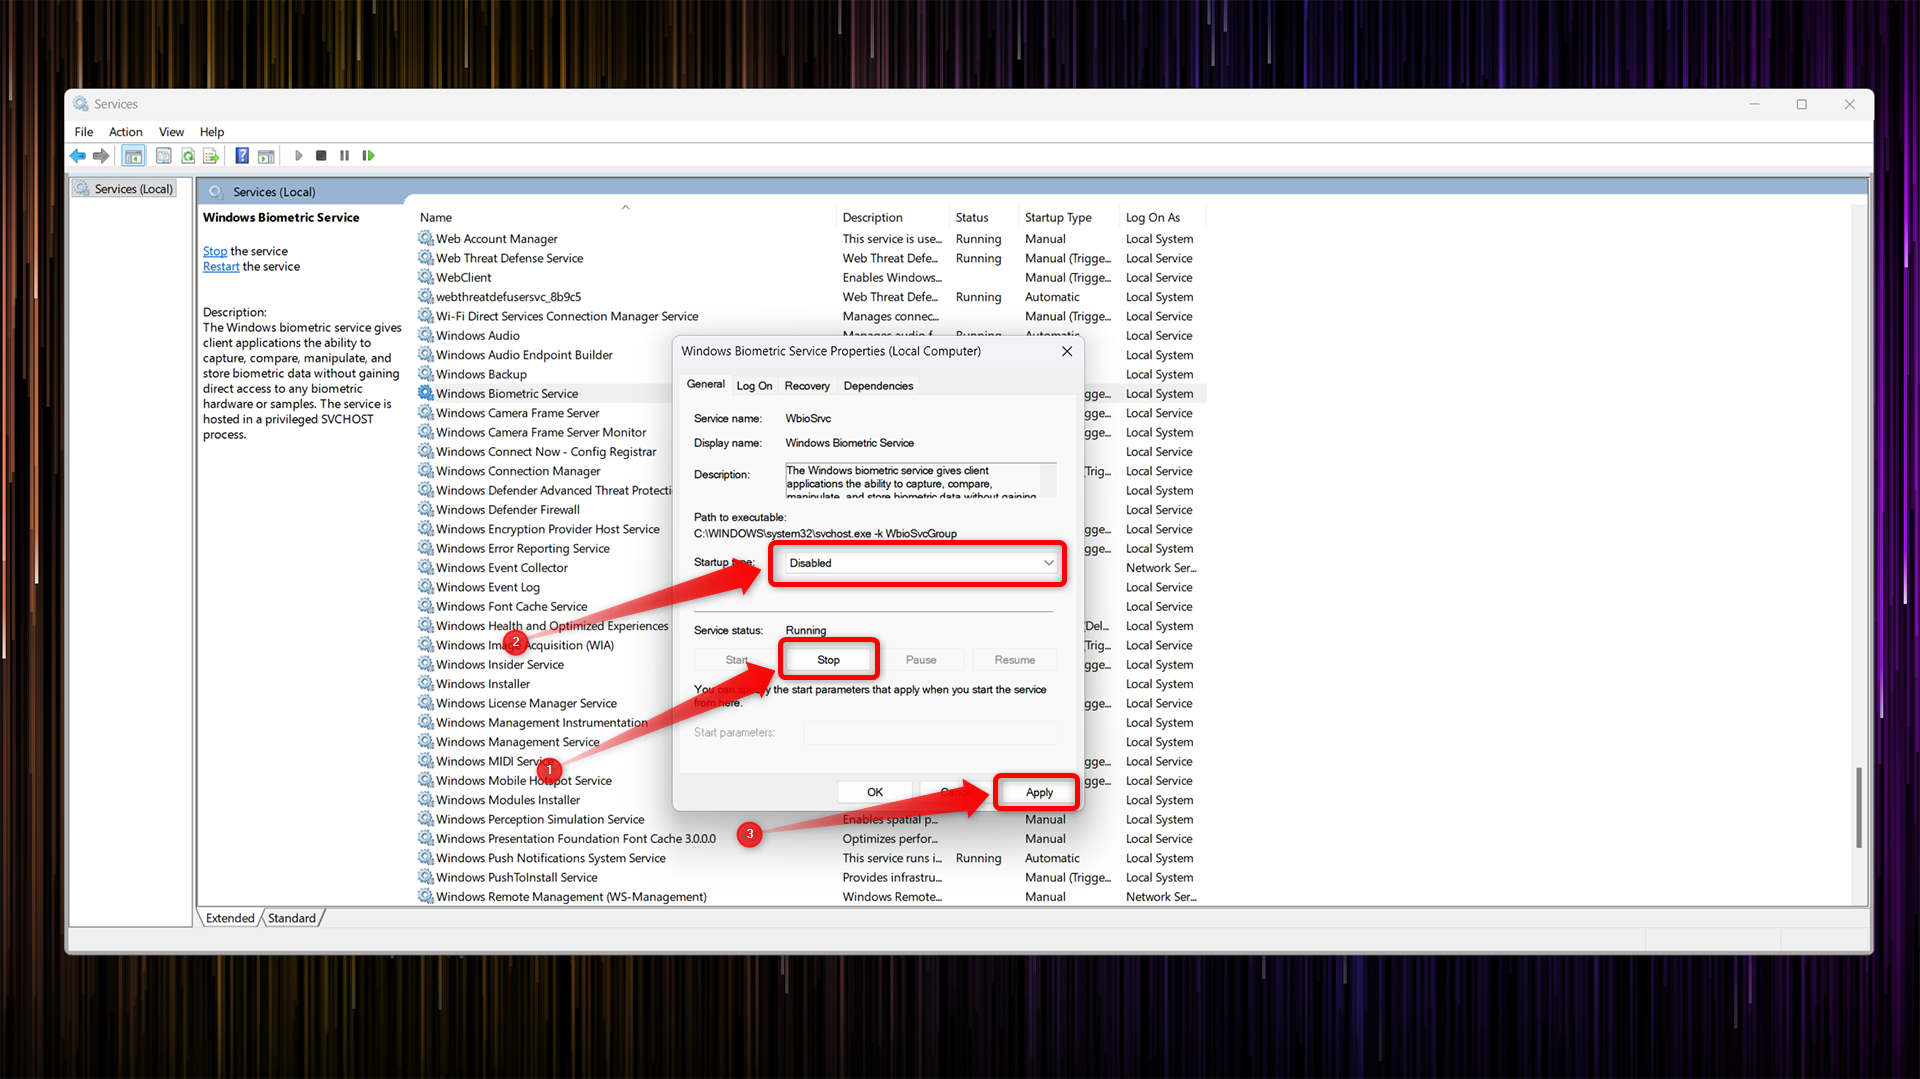Sort list by Description column header
This screenshot has width=1920, height=1079.
(893, 217)
